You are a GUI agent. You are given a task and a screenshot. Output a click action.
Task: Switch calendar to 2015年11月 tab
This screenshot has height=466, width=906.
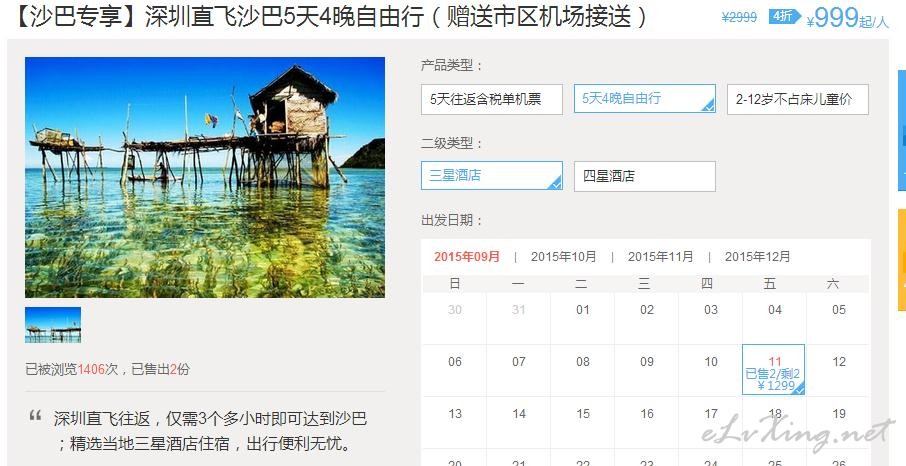[x=660, y=257]
